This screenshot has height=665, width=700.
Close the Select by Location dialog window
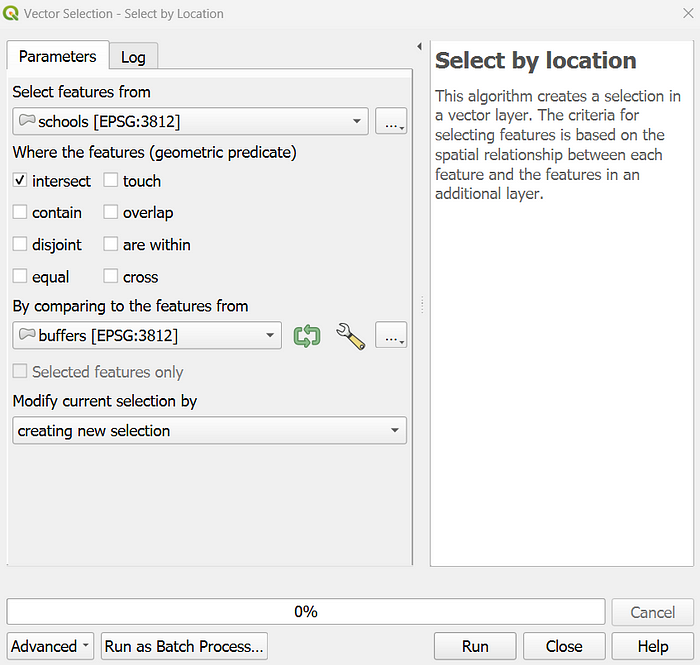(688, 13)
